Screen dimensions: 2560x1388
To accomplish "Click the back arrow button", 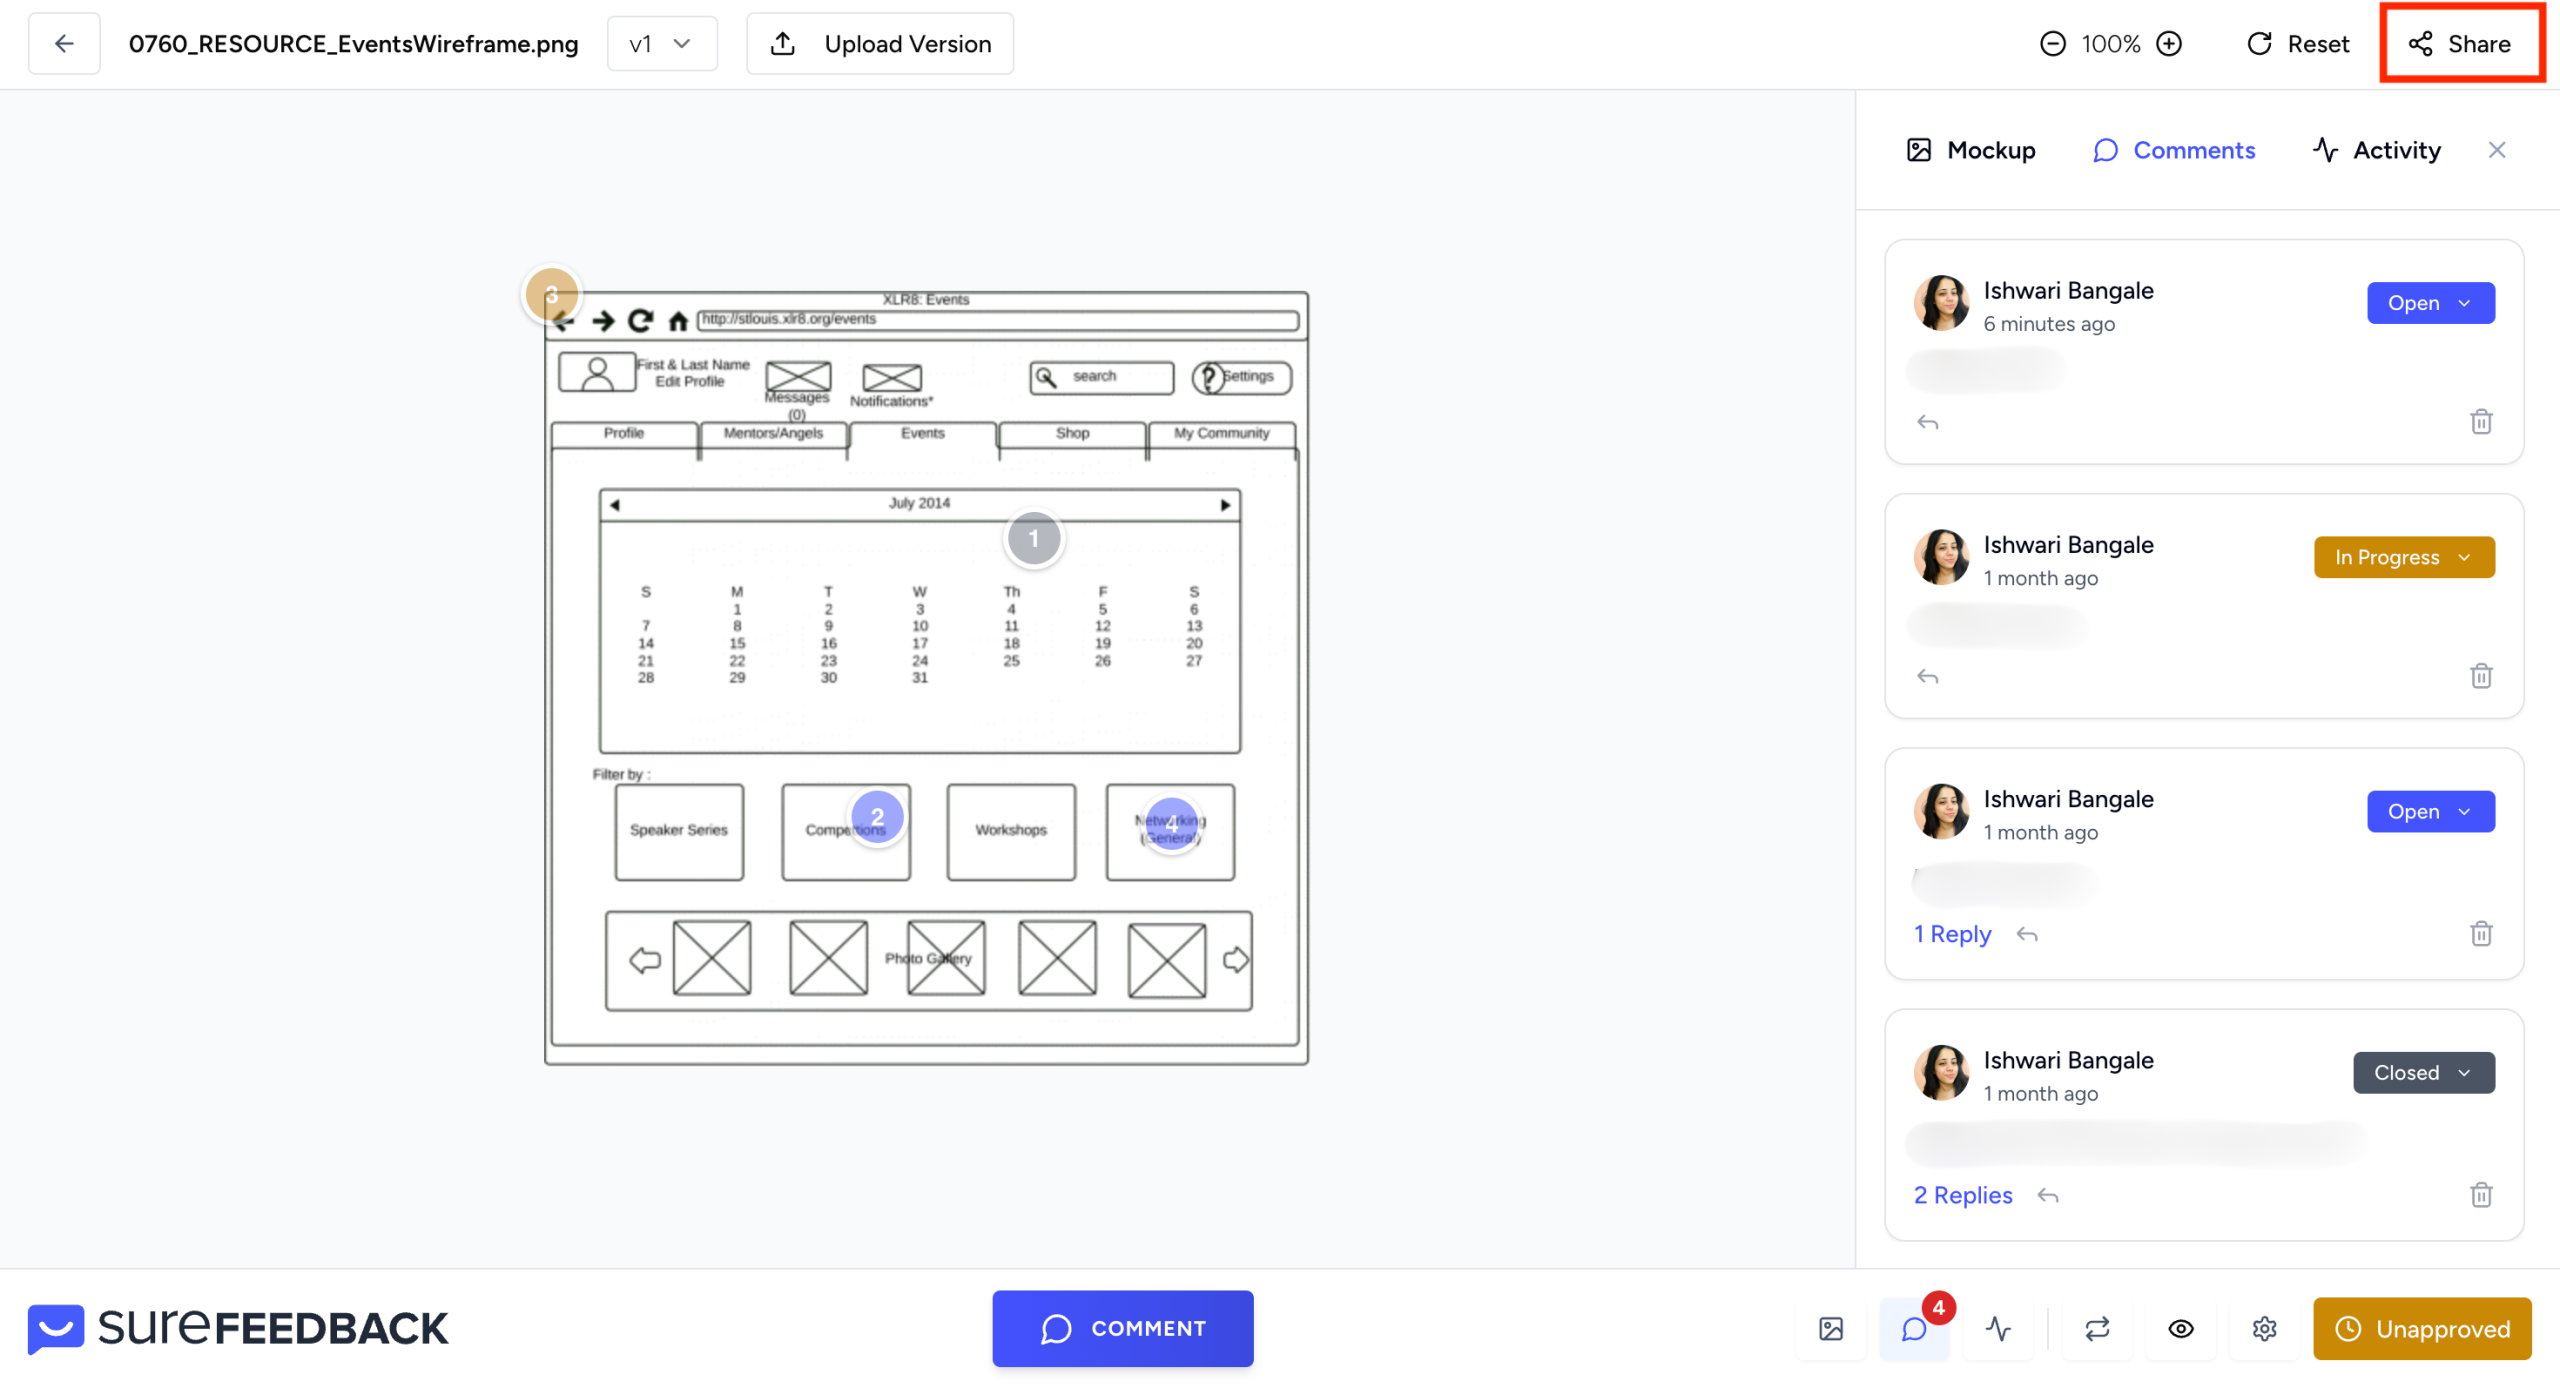I will point(64,44).
